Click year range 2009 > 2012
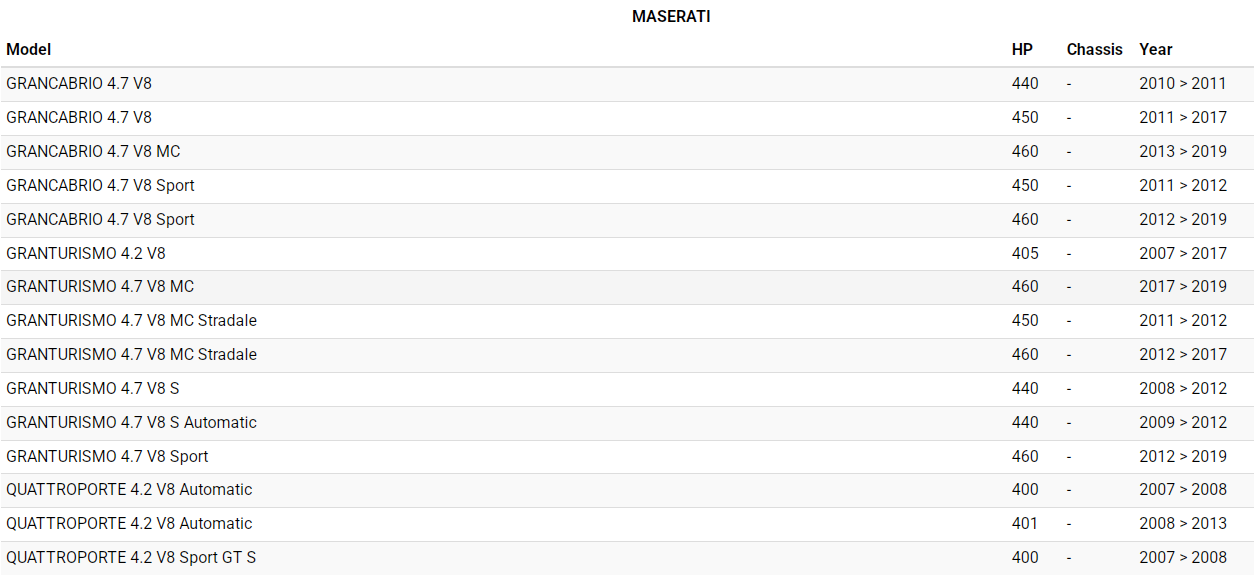1254x575 pixels. click(1182, 422)
